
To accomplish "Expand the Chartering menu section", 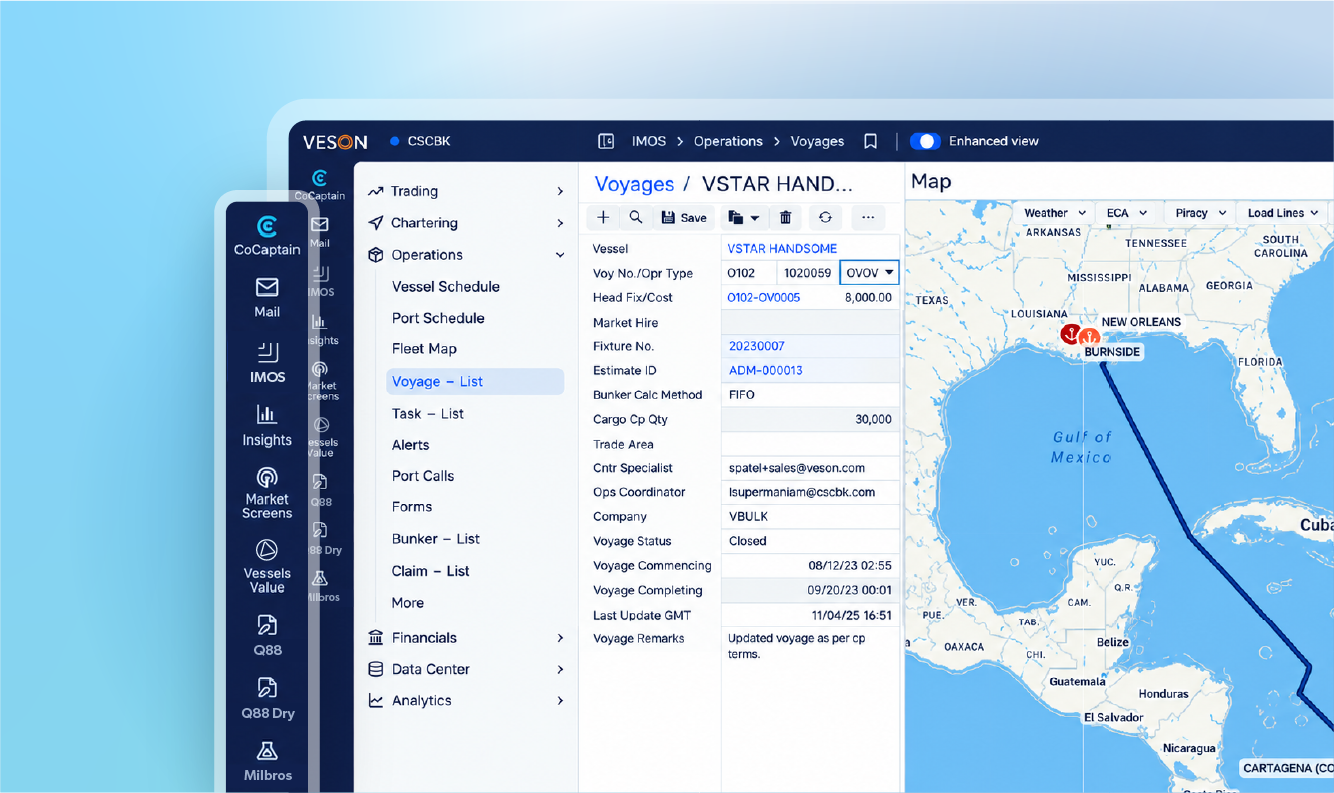I will click(465, 223).
